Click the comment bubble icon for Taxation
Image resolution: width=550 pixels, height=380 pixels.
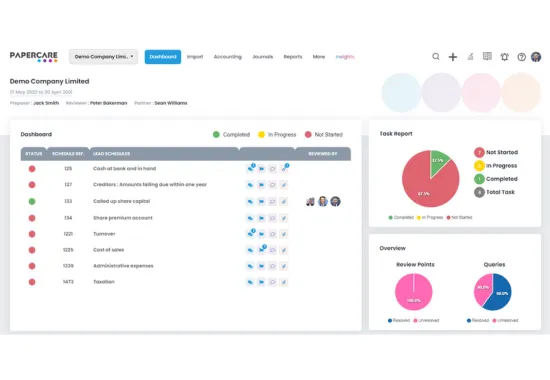(272, 282)
